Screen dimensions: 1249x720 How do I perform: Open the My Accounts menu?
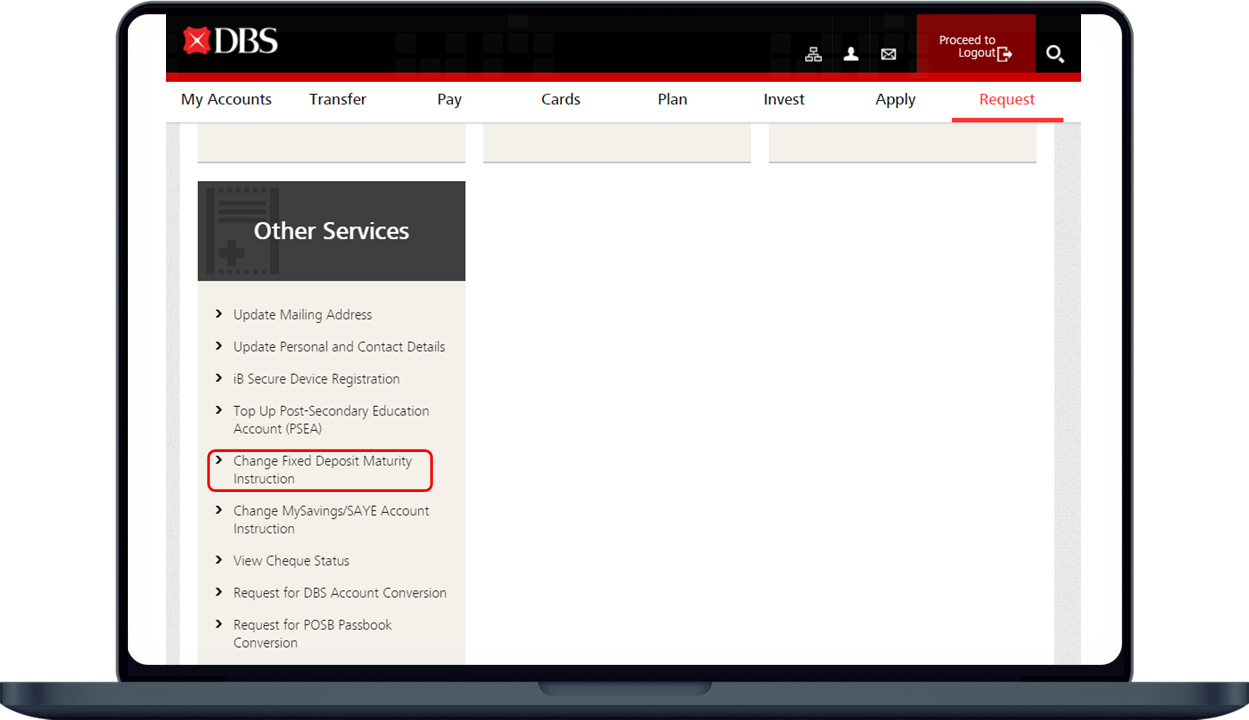click(x=226, y=99)
